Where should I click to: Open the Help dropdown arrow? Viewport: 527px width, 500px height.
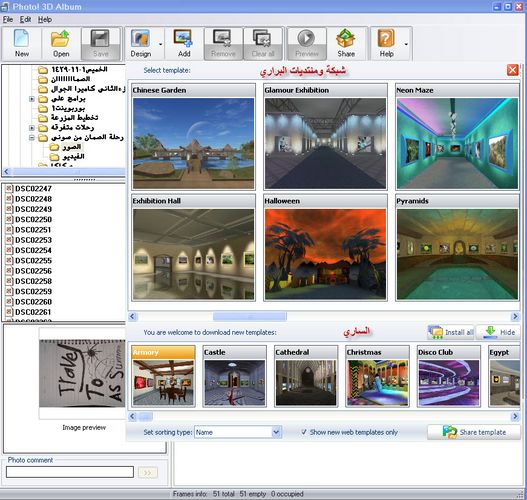(406, 44)
